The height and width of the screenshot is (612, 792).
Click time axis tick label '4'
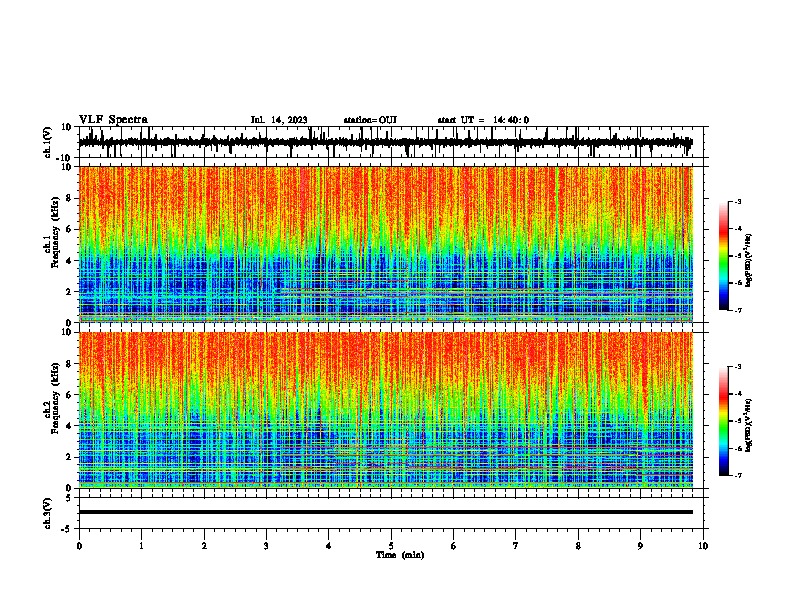329,546
